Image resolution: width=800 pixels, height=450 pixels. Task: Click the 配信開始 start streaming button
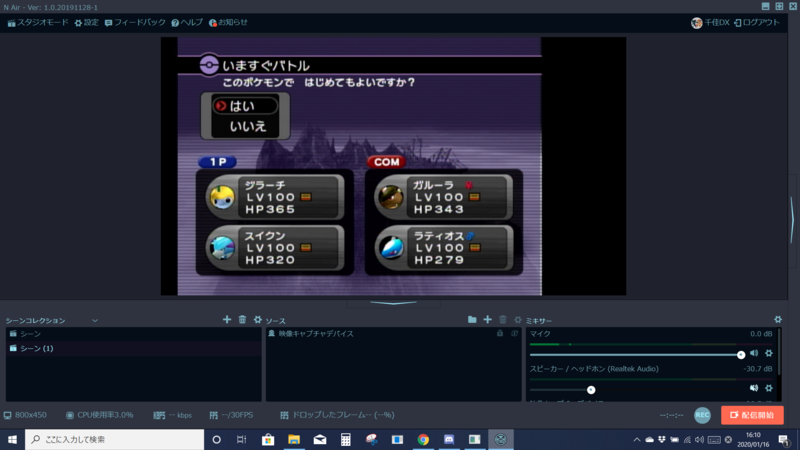tap(752, 415)
